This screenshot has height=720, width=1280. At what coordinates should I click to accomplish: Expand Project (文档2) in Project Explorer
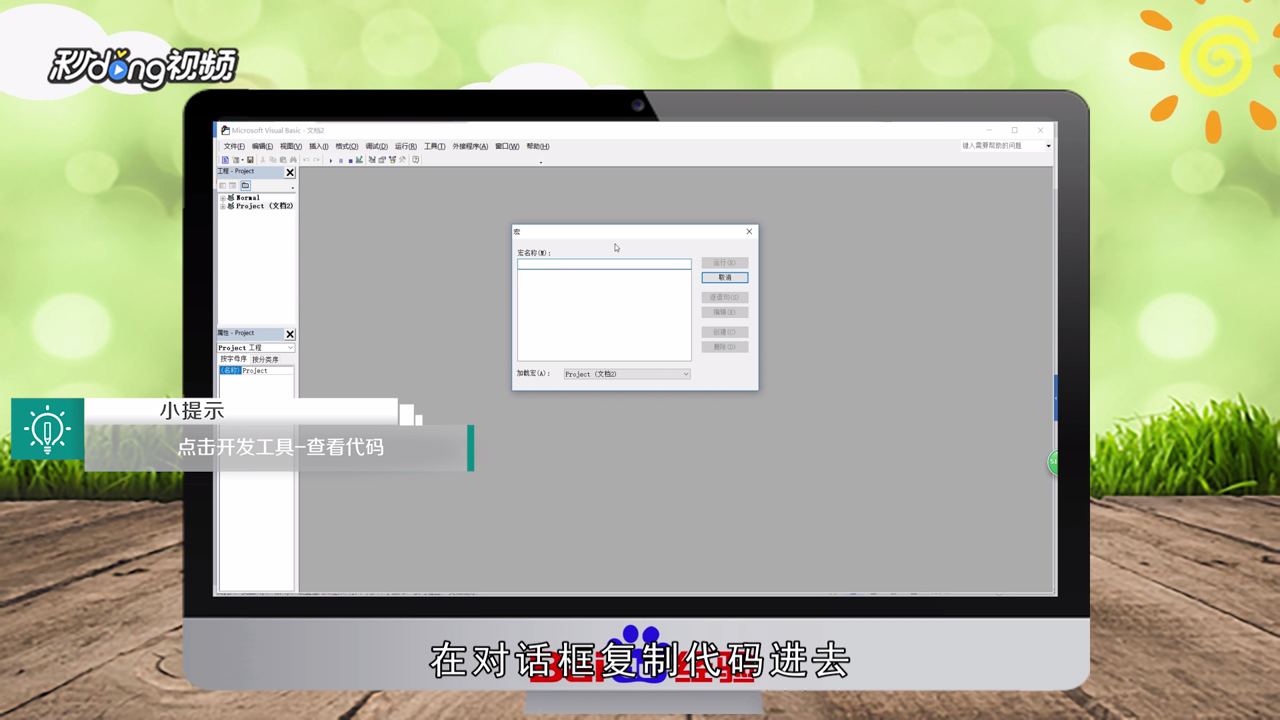[223, 205]
